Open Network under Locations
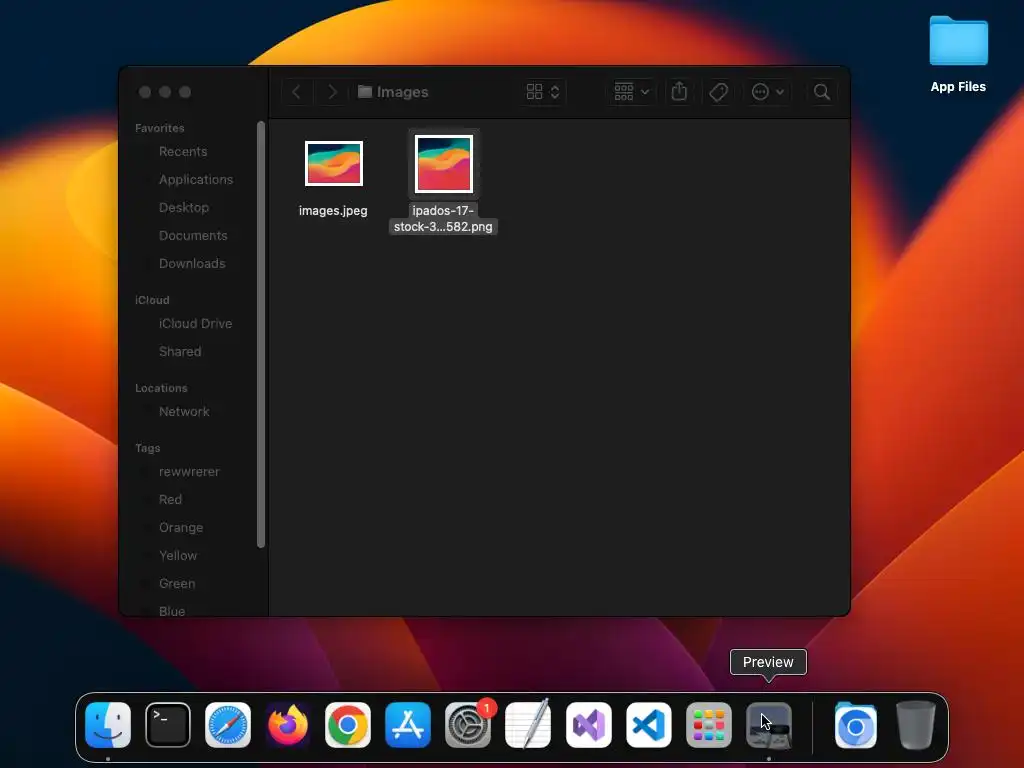 (184, 412)
